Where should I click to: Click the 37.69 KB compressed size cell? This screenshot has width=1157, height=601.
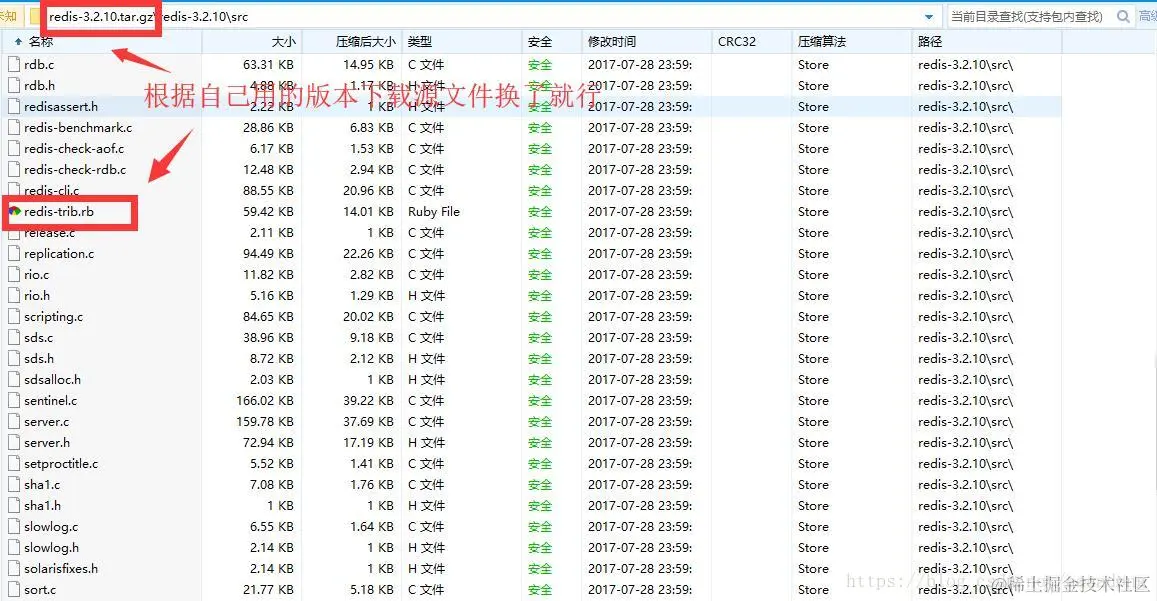click(x=368, y=422)
